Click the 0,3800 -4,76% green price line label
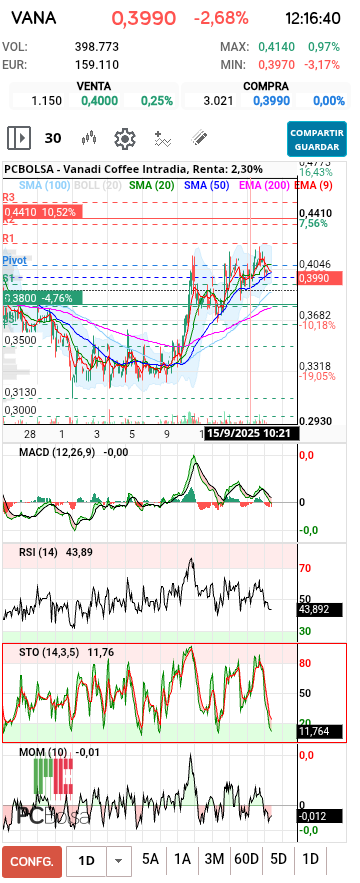Image resolution: width=360 pixels, height=883 pixels. coord(42,298)
